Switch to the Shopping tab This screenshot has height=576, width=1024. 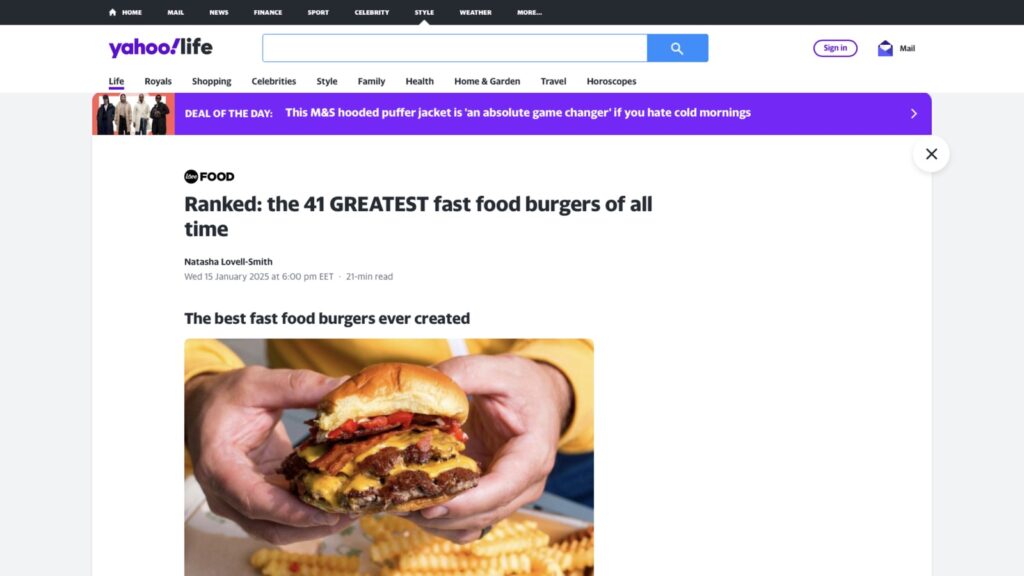coord(212,82)
